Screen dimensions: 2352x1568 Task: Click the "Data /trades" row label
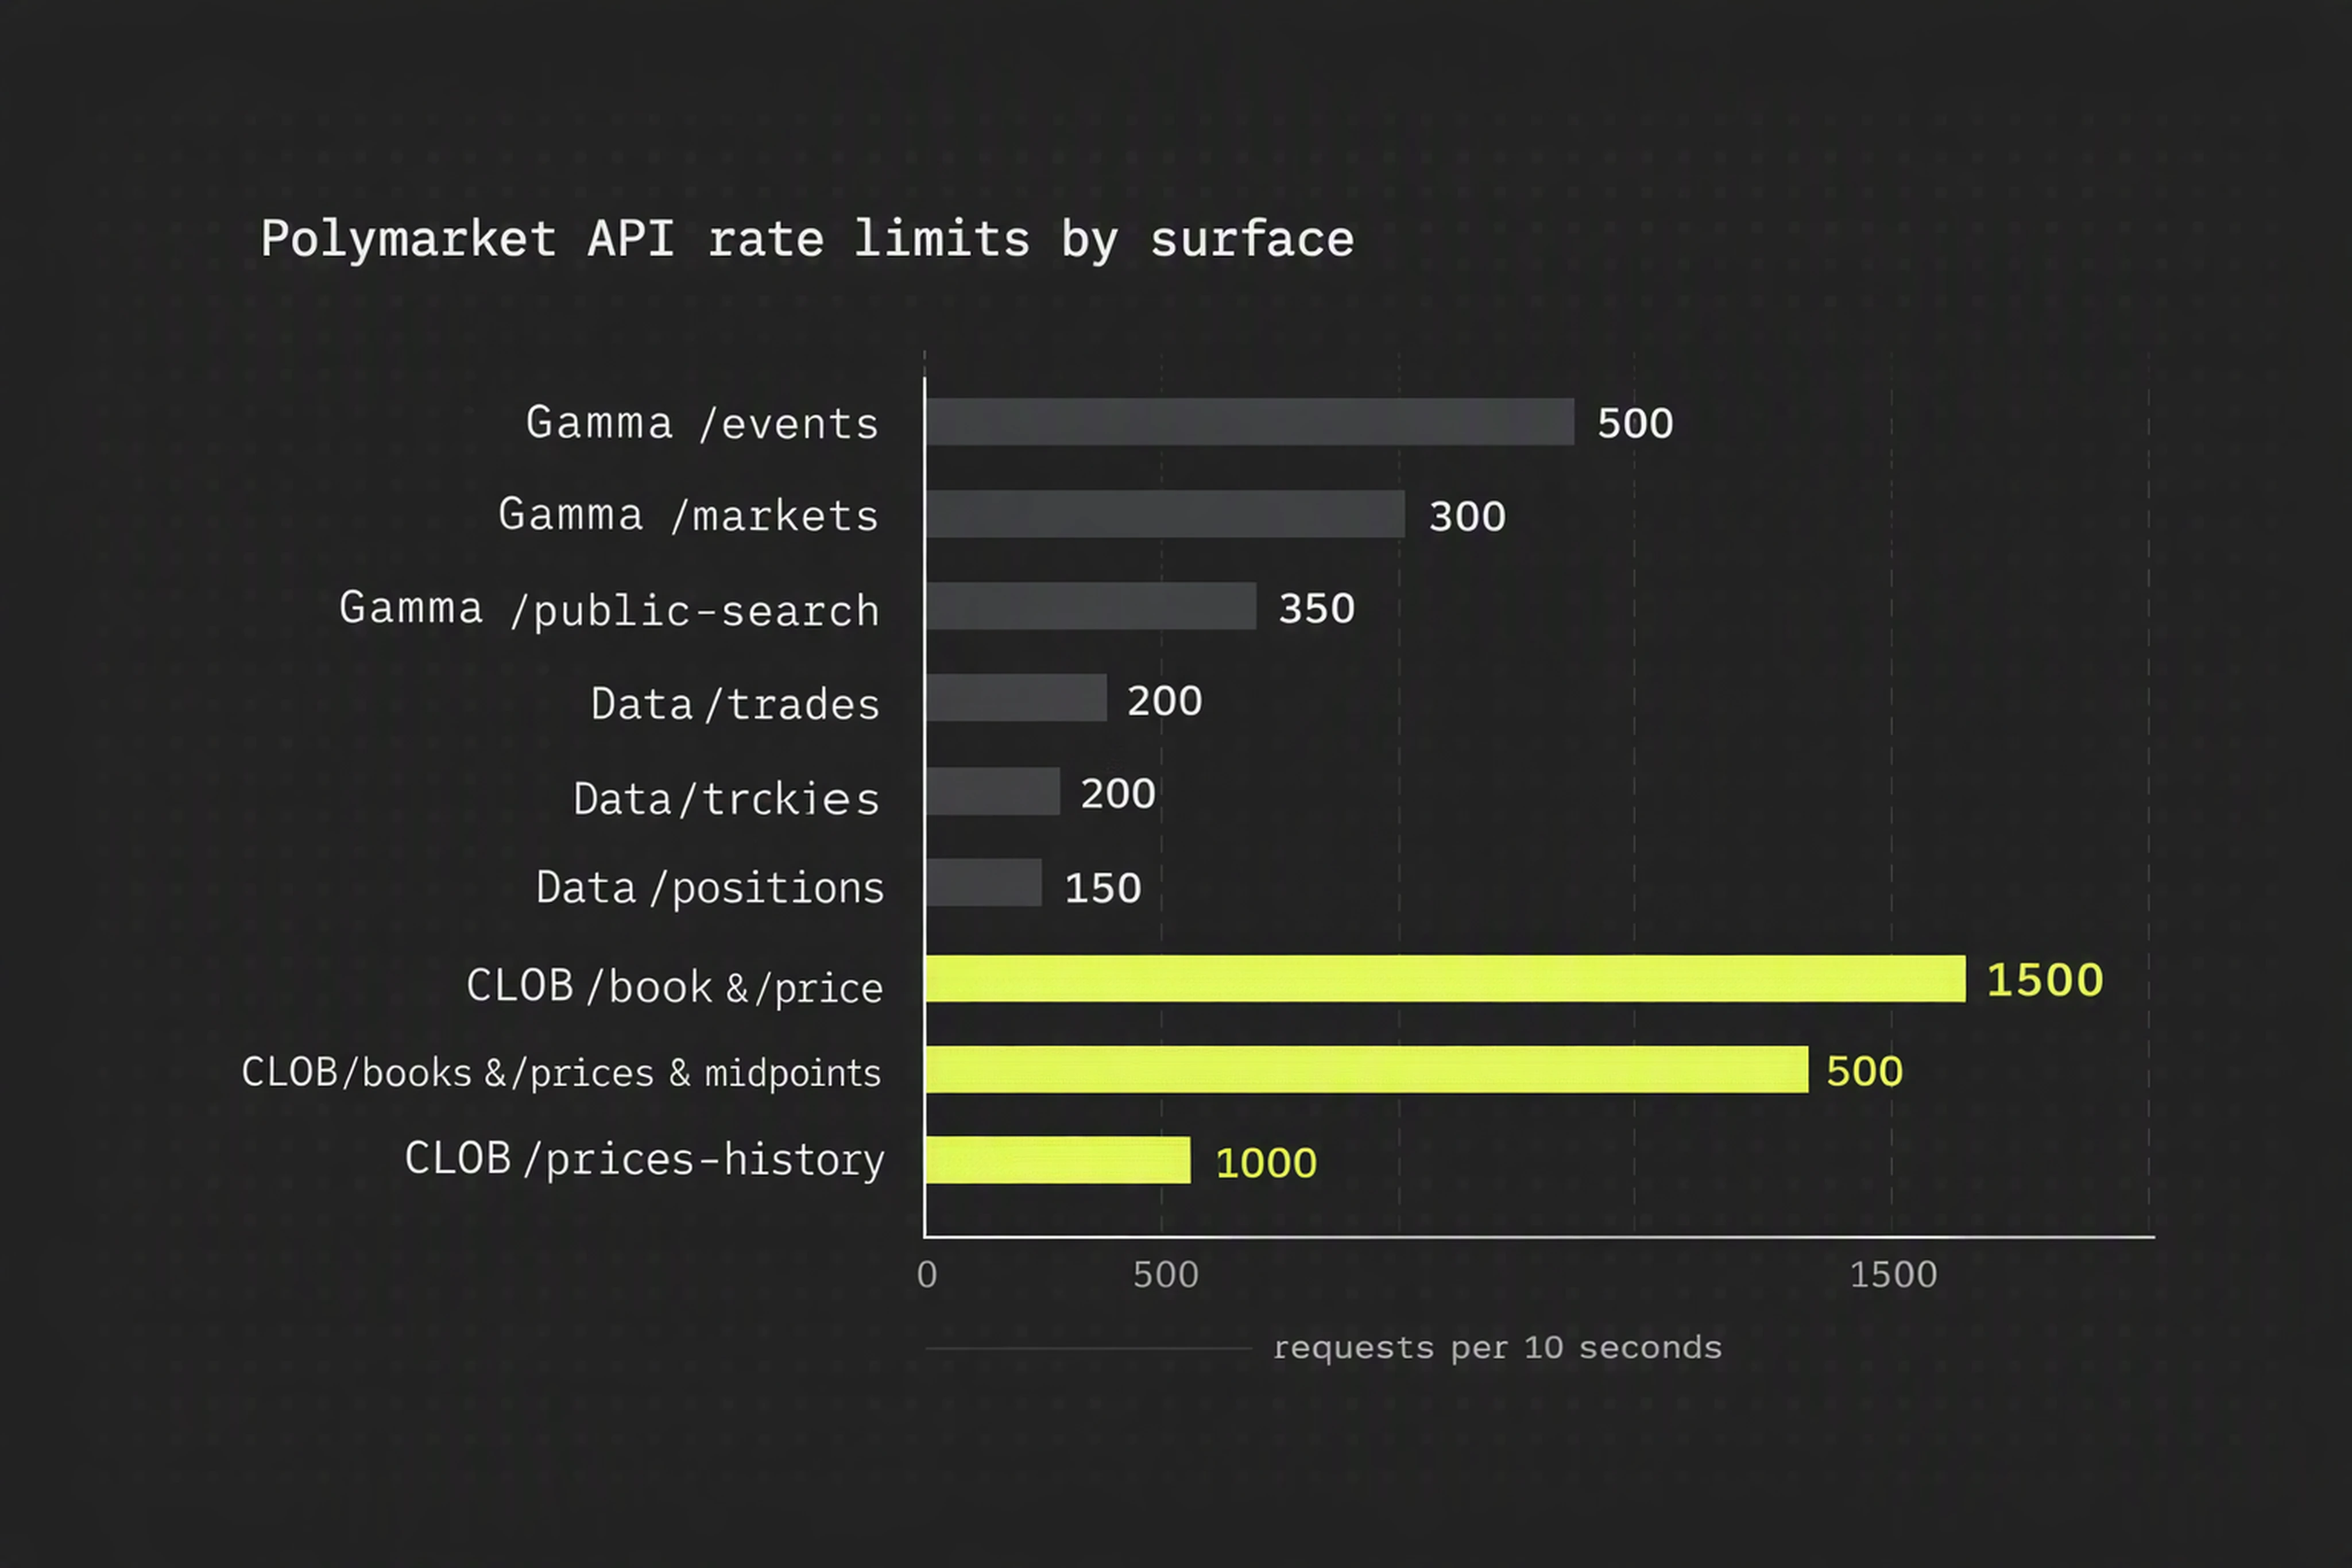point(735,703)
